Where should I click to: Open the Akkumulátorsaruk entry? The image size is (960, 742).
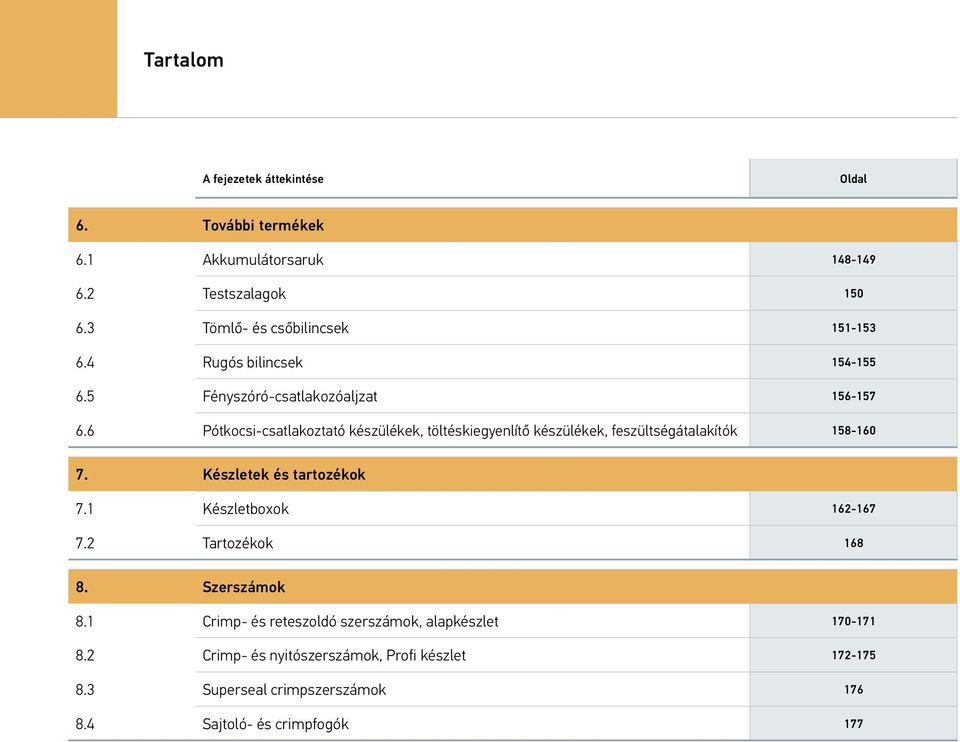click(x=263, y=260)
